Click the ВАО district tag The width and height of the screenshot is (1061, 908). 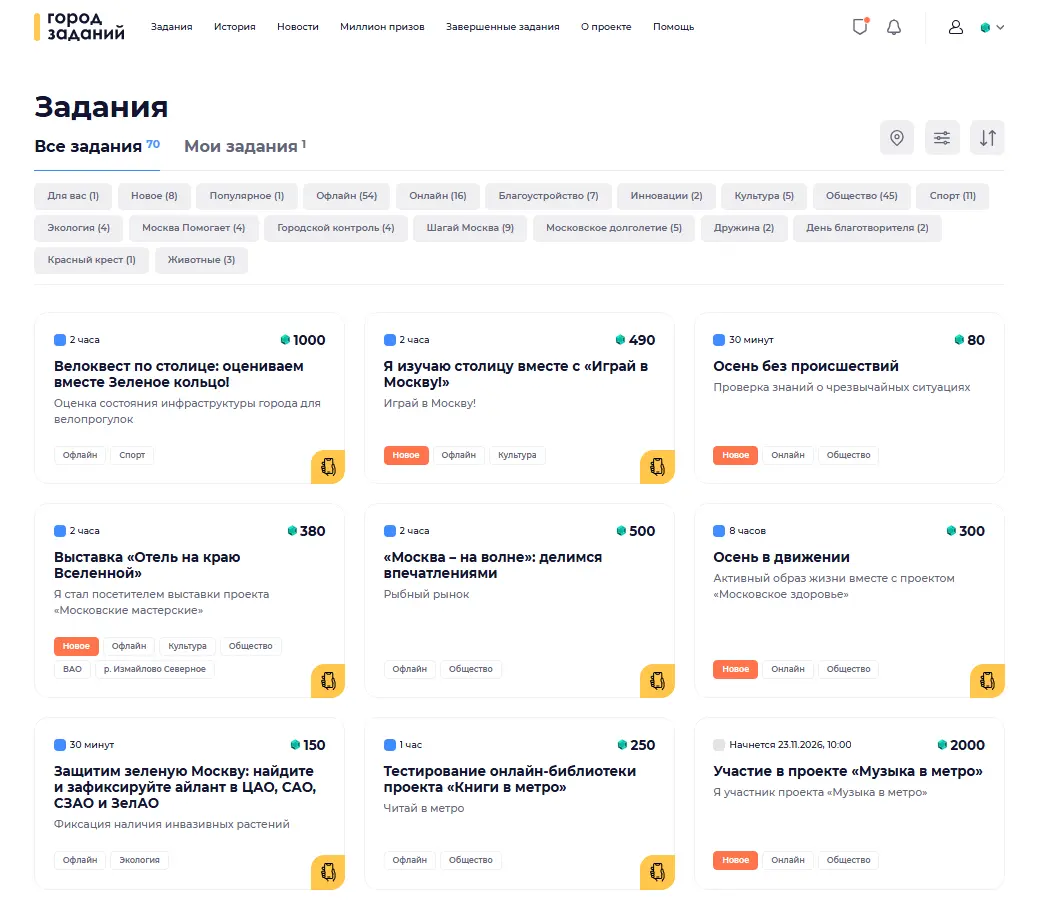click(x=72, y=669)
